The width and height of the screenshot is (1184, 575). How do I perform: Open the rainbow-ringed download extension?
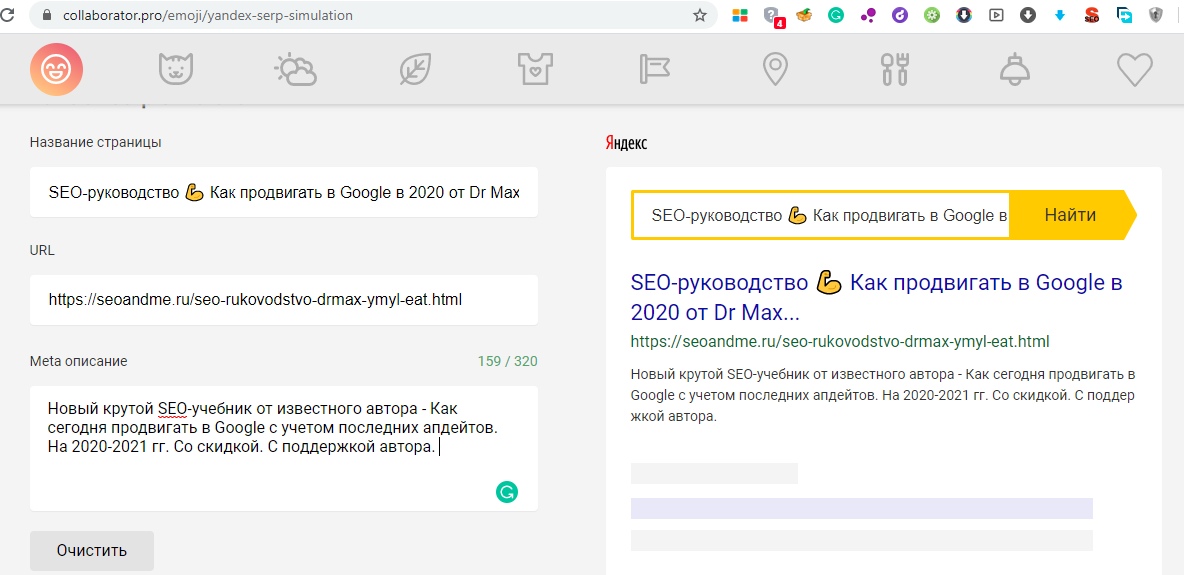coord(964,15)
